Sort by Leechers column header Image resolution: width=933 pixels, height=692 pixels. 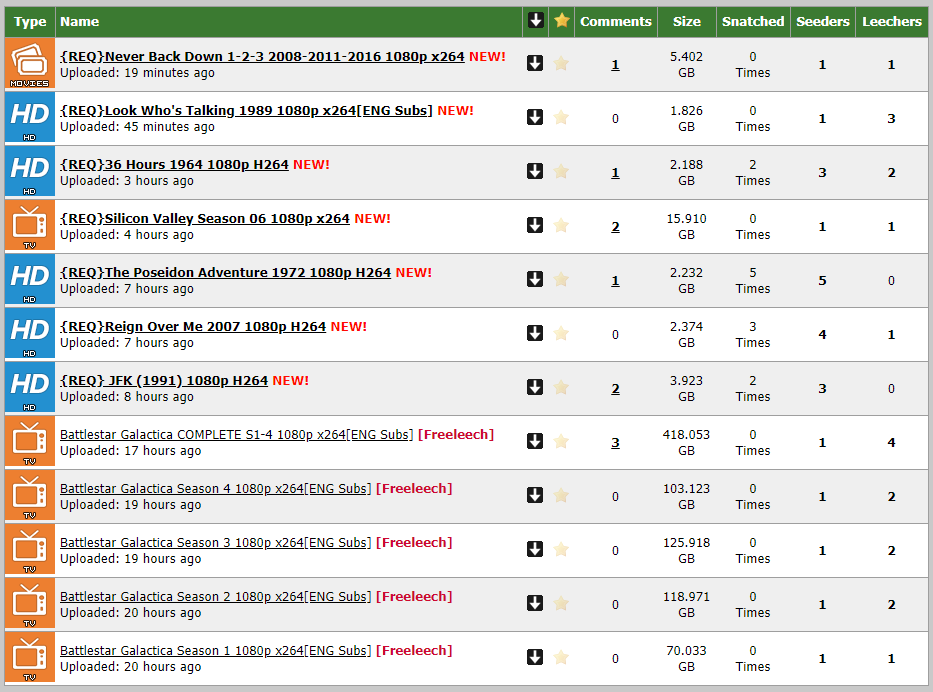[891, 21]
